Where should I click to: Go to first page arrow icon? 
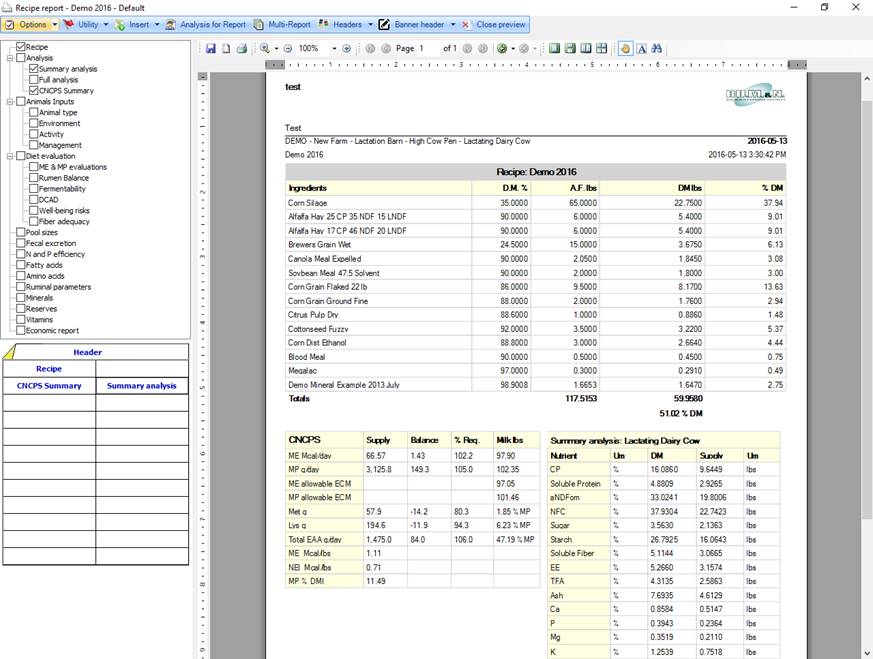click(370, 48)
